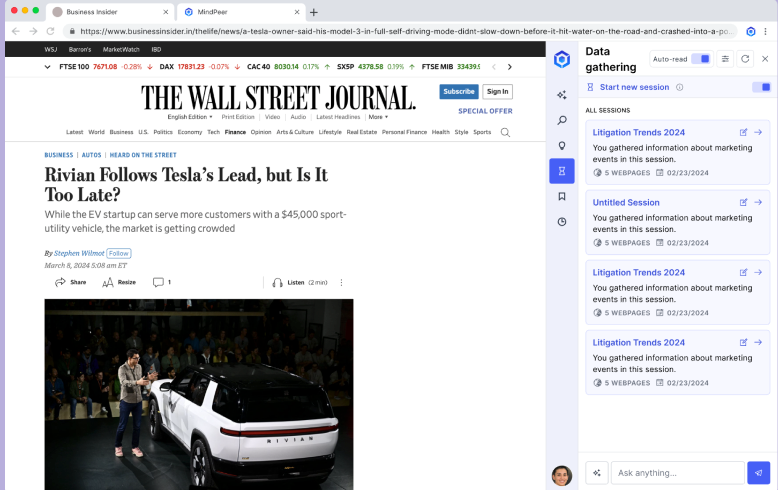Open article more options vertical dots

pyautogui.click(x=341, y=282)
